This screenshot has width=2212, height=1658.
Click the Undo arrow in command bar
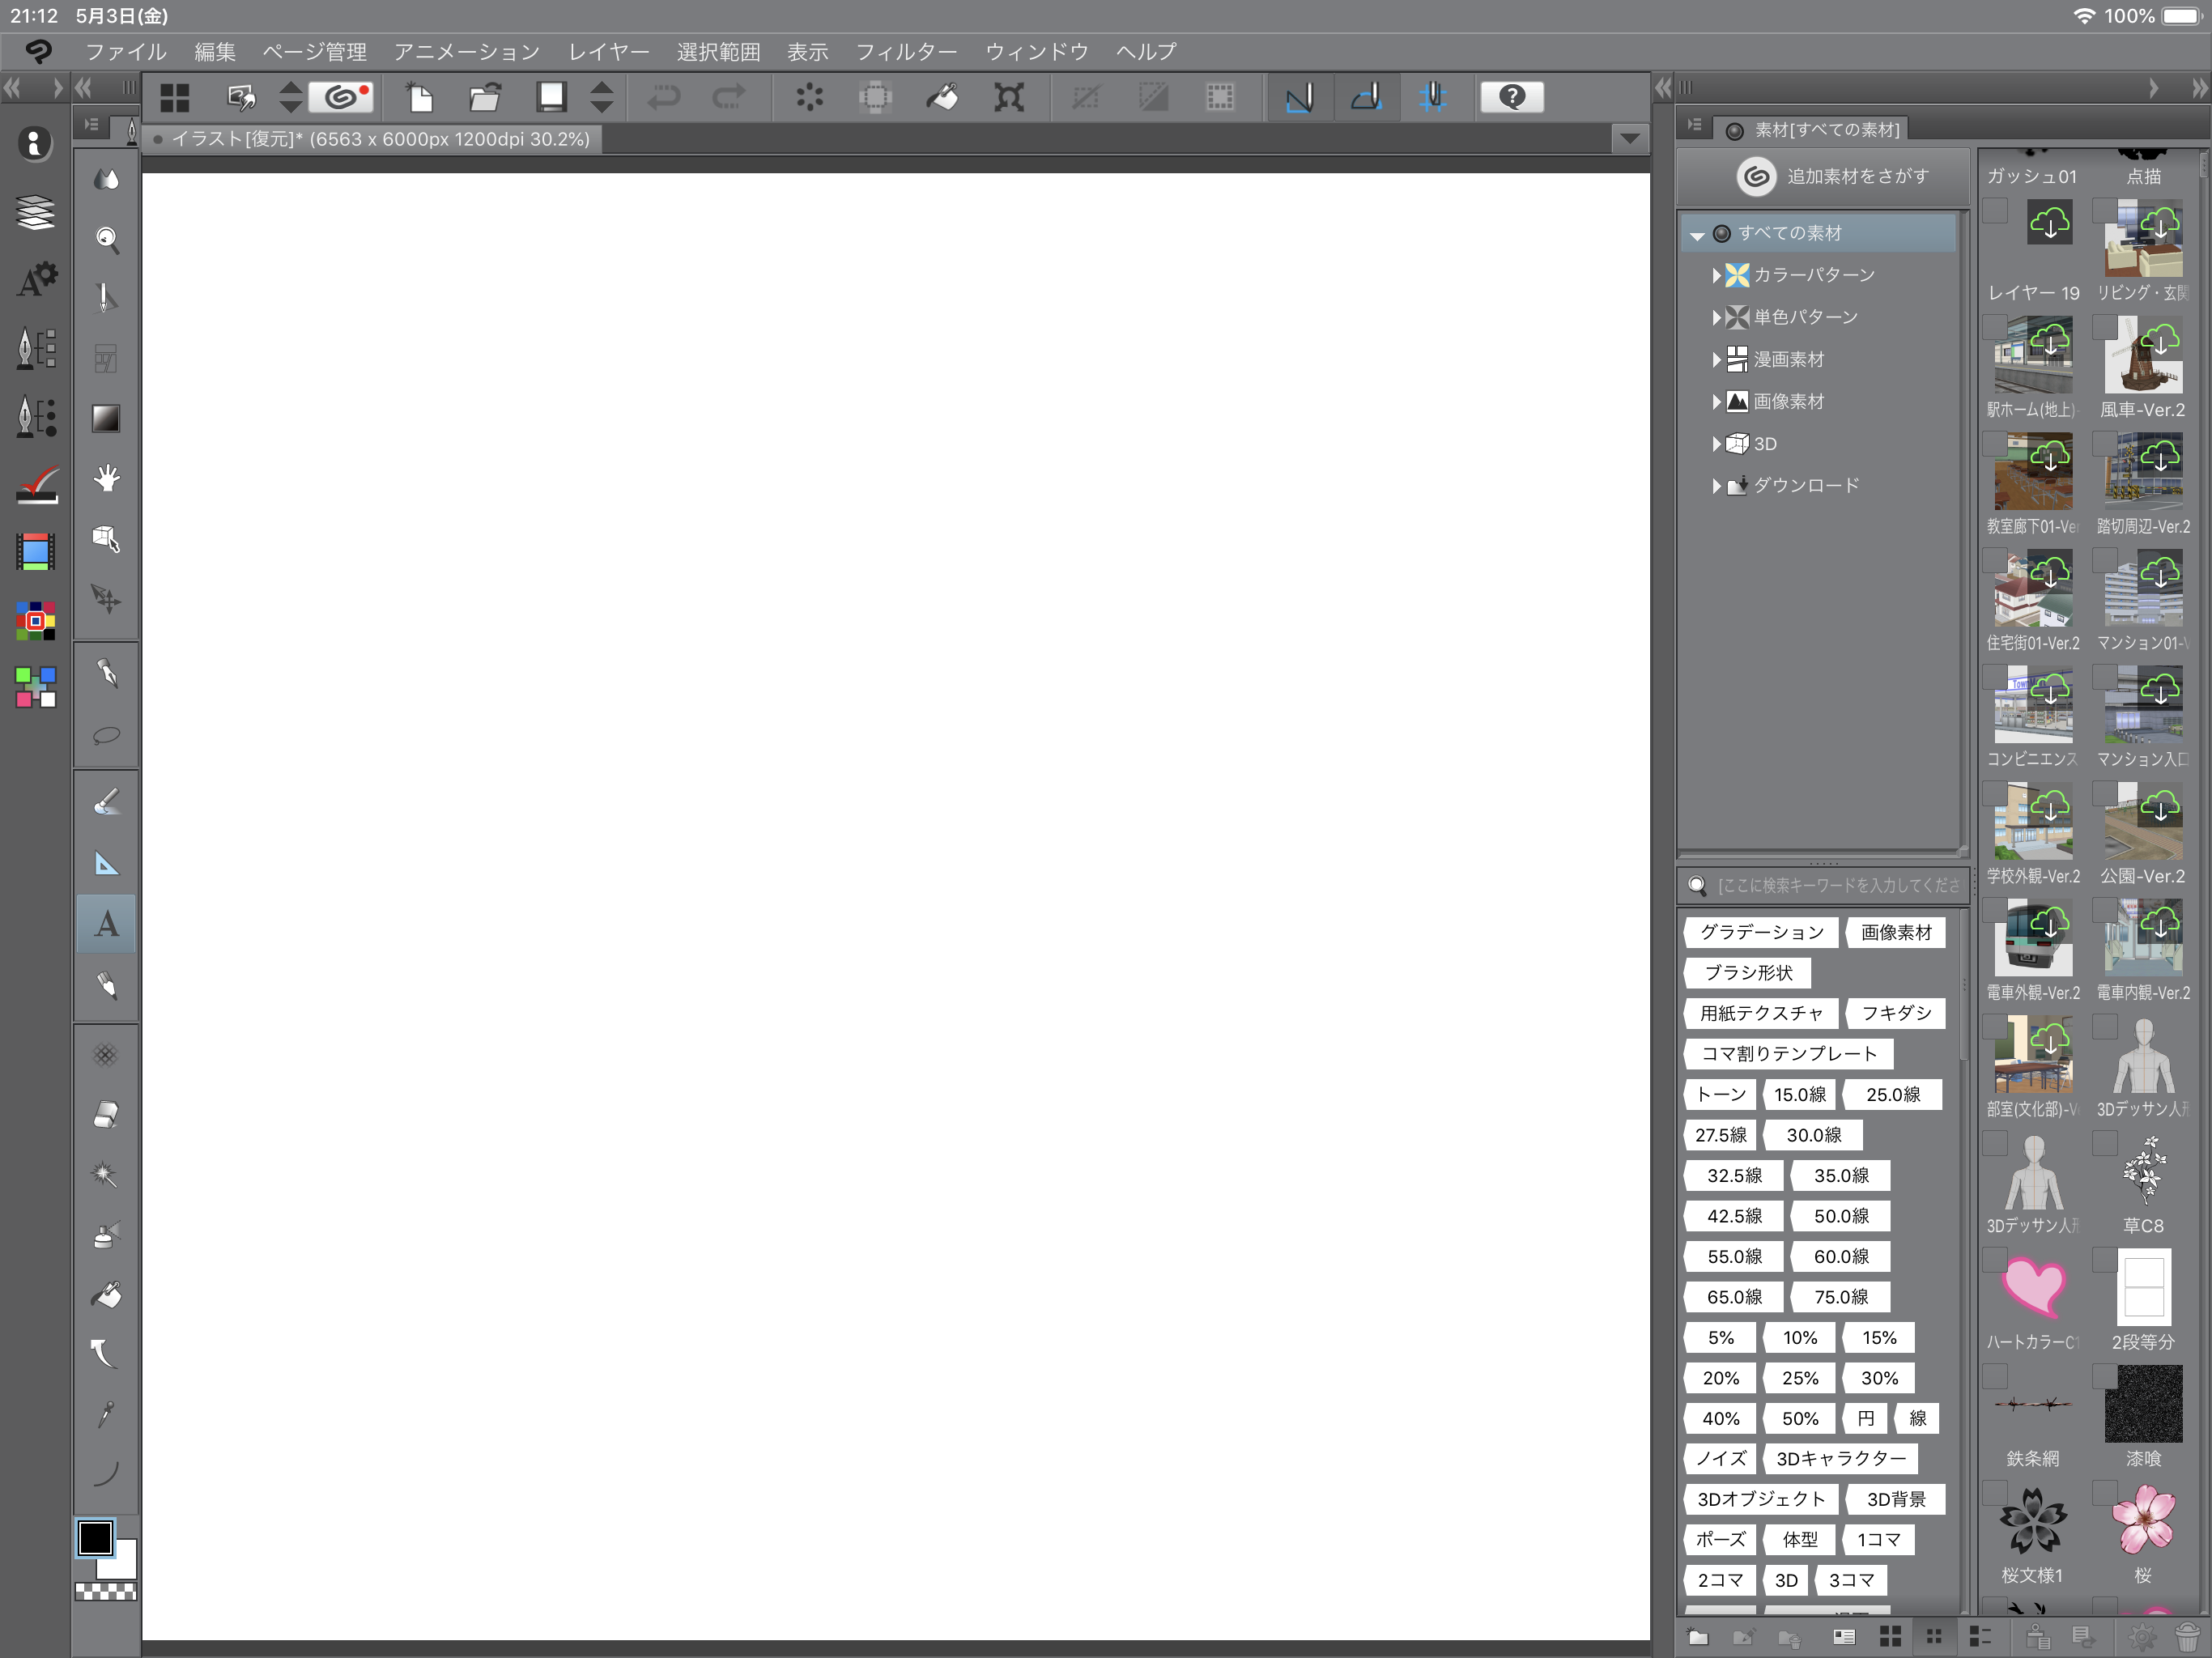click(664, 97)
